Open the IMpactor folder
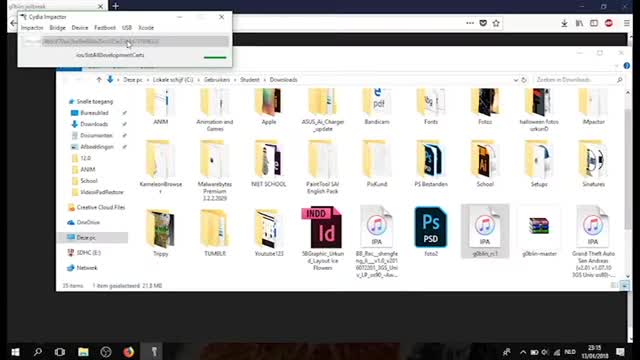Viewport: 640px width, 360px height. pyautogui.click(x=593, y=107)
